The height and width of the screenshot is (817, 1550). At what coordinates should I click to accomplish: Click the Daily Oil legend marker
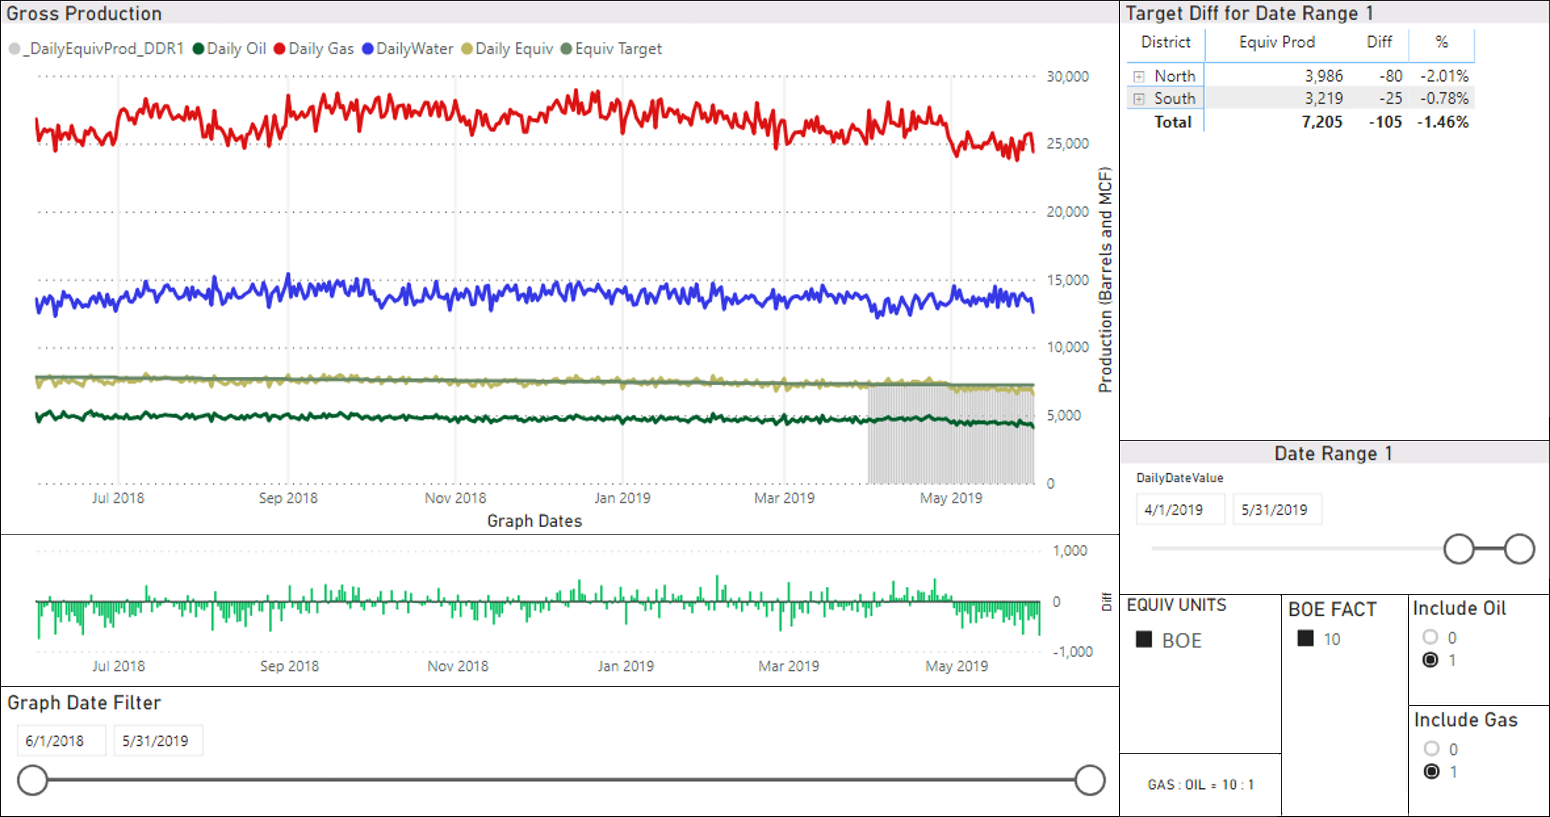[x=199, y=49]
